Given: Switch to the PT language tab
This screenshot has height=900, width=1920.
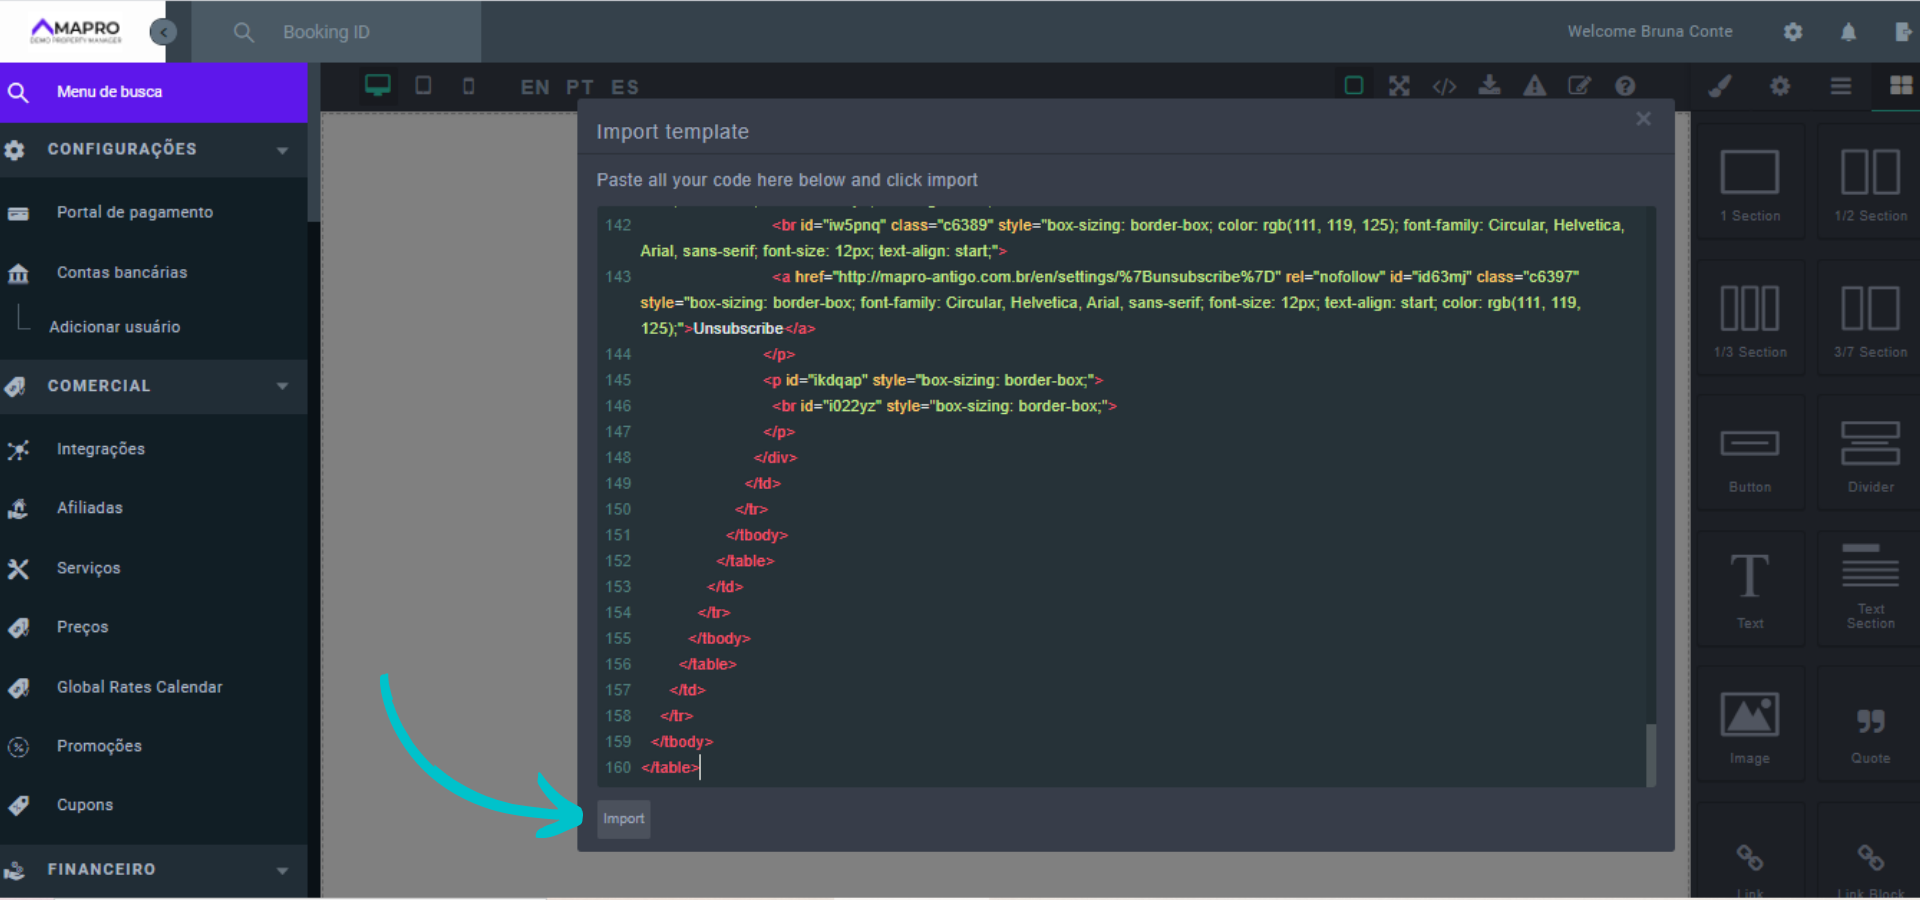Looking at the screenshot, I should [580, 87].
